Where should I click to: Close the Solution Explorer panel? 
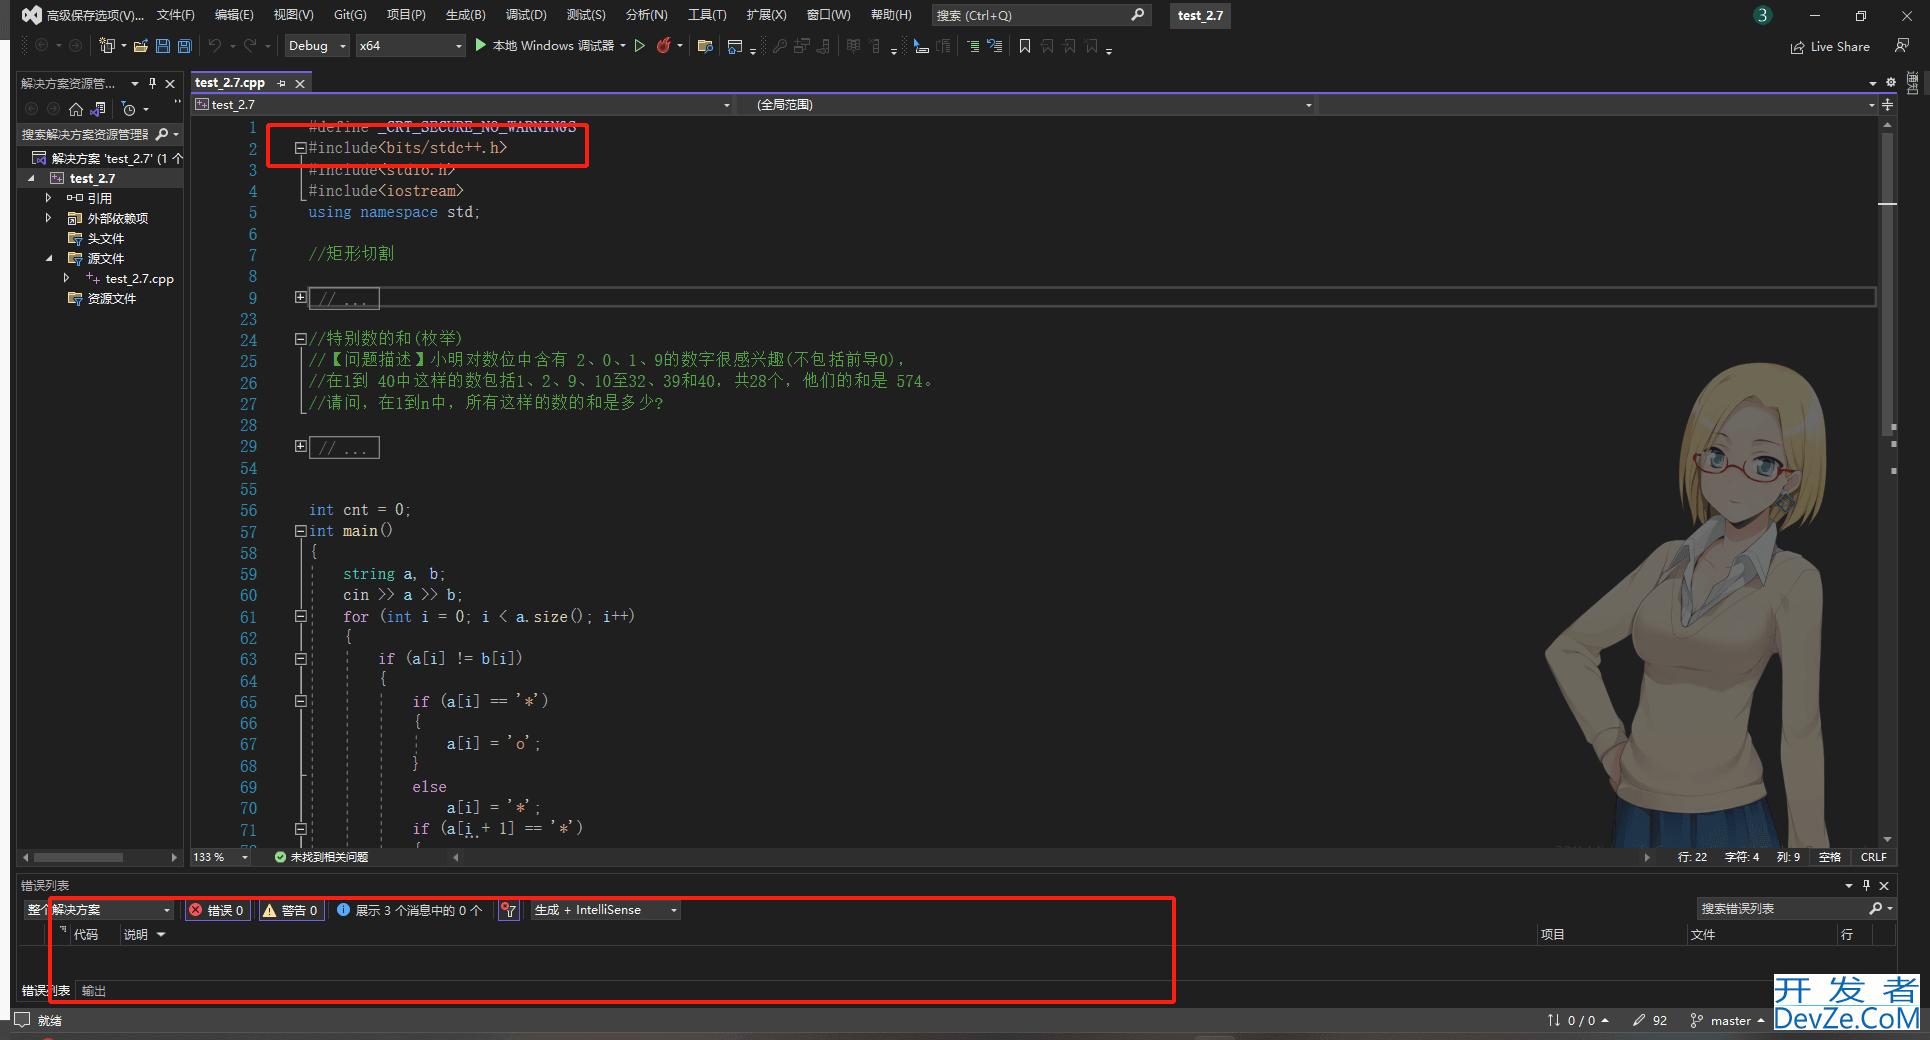pos(170,83)
